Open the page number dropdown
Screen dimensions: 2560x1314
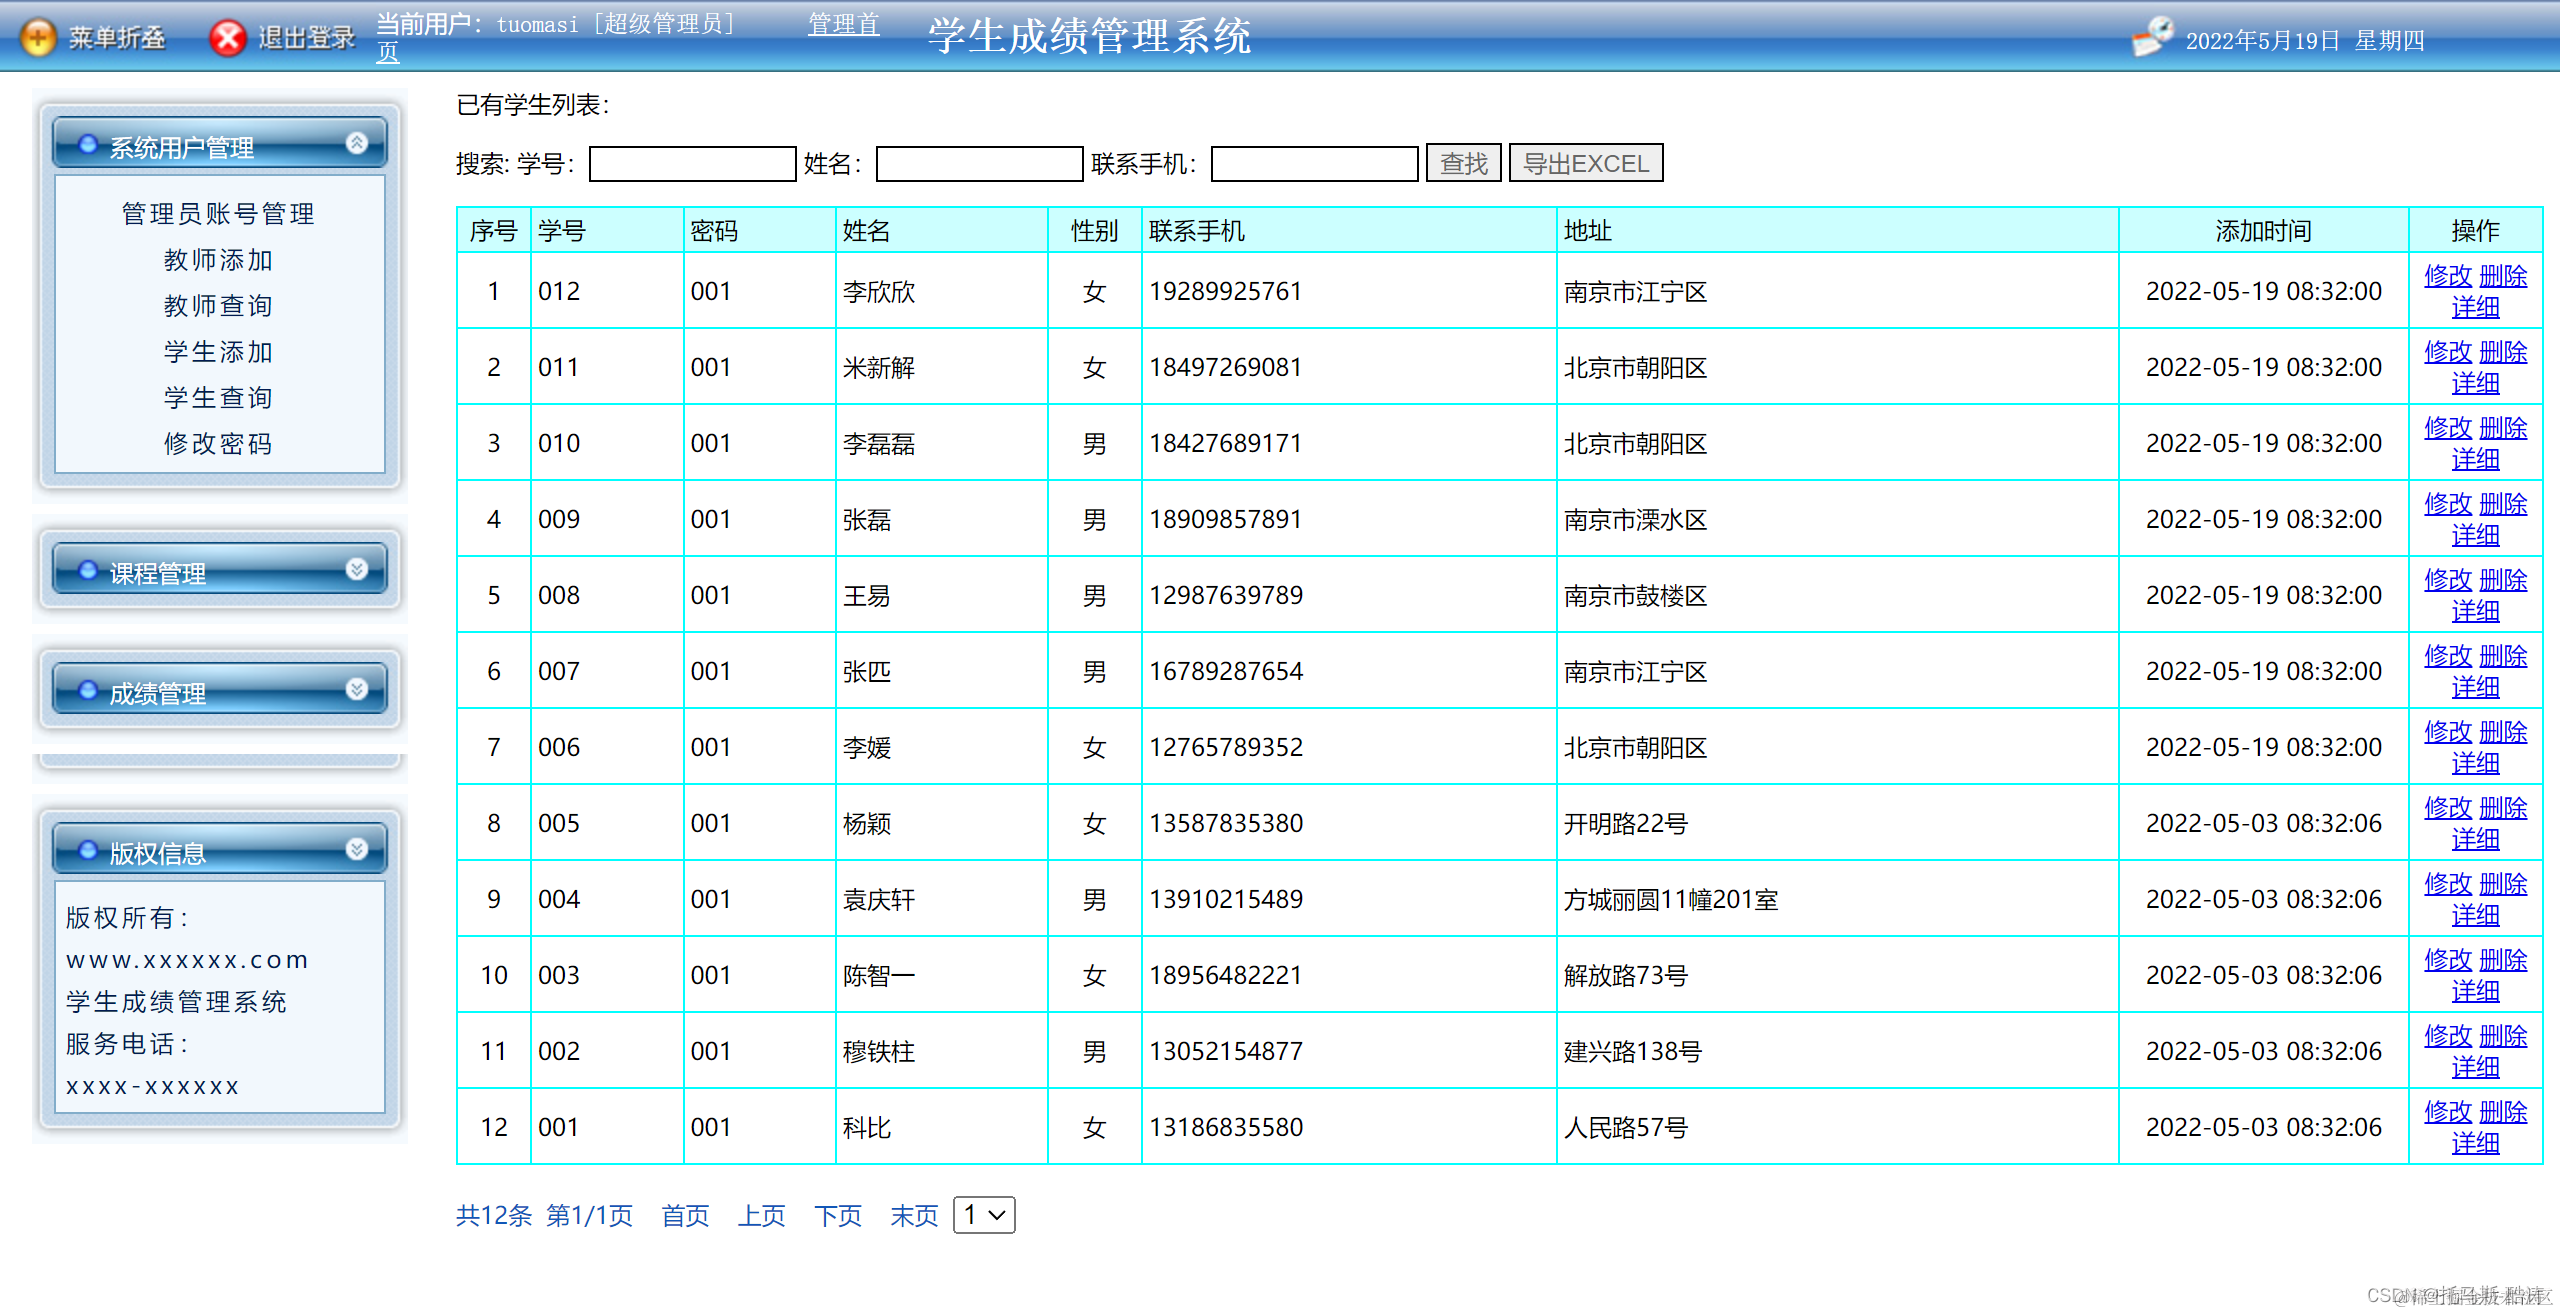pos(984,1215)
